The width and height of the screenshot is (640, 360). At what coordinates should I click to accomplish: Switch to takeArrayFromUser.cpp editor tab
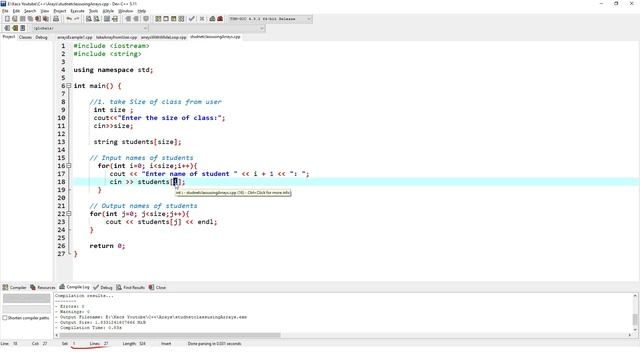117,37
